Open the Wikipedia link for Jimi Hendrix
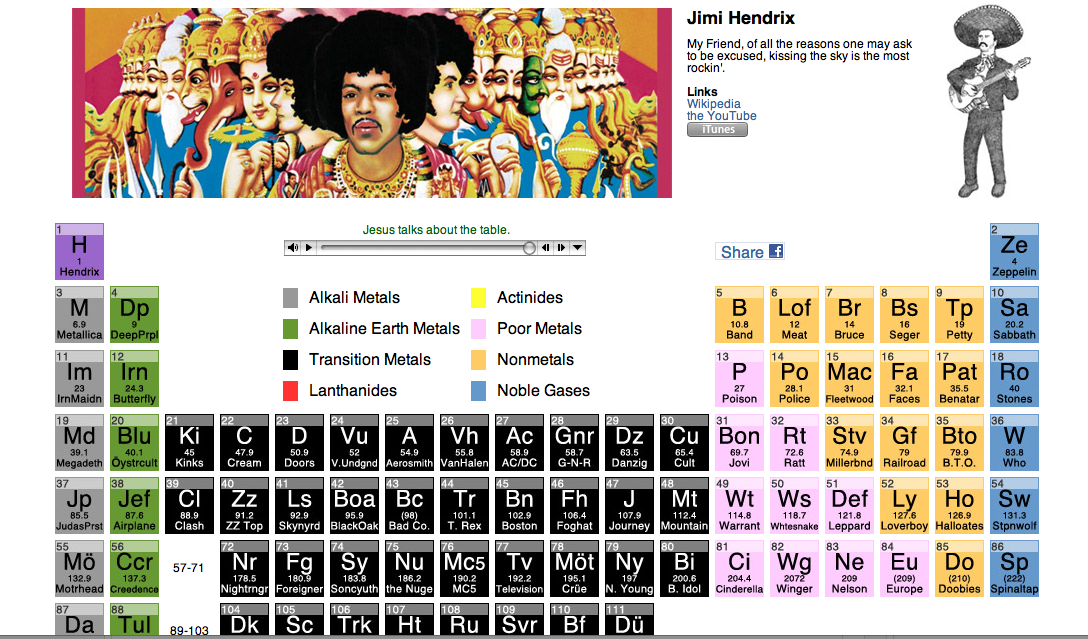 (x=713, y=104)
